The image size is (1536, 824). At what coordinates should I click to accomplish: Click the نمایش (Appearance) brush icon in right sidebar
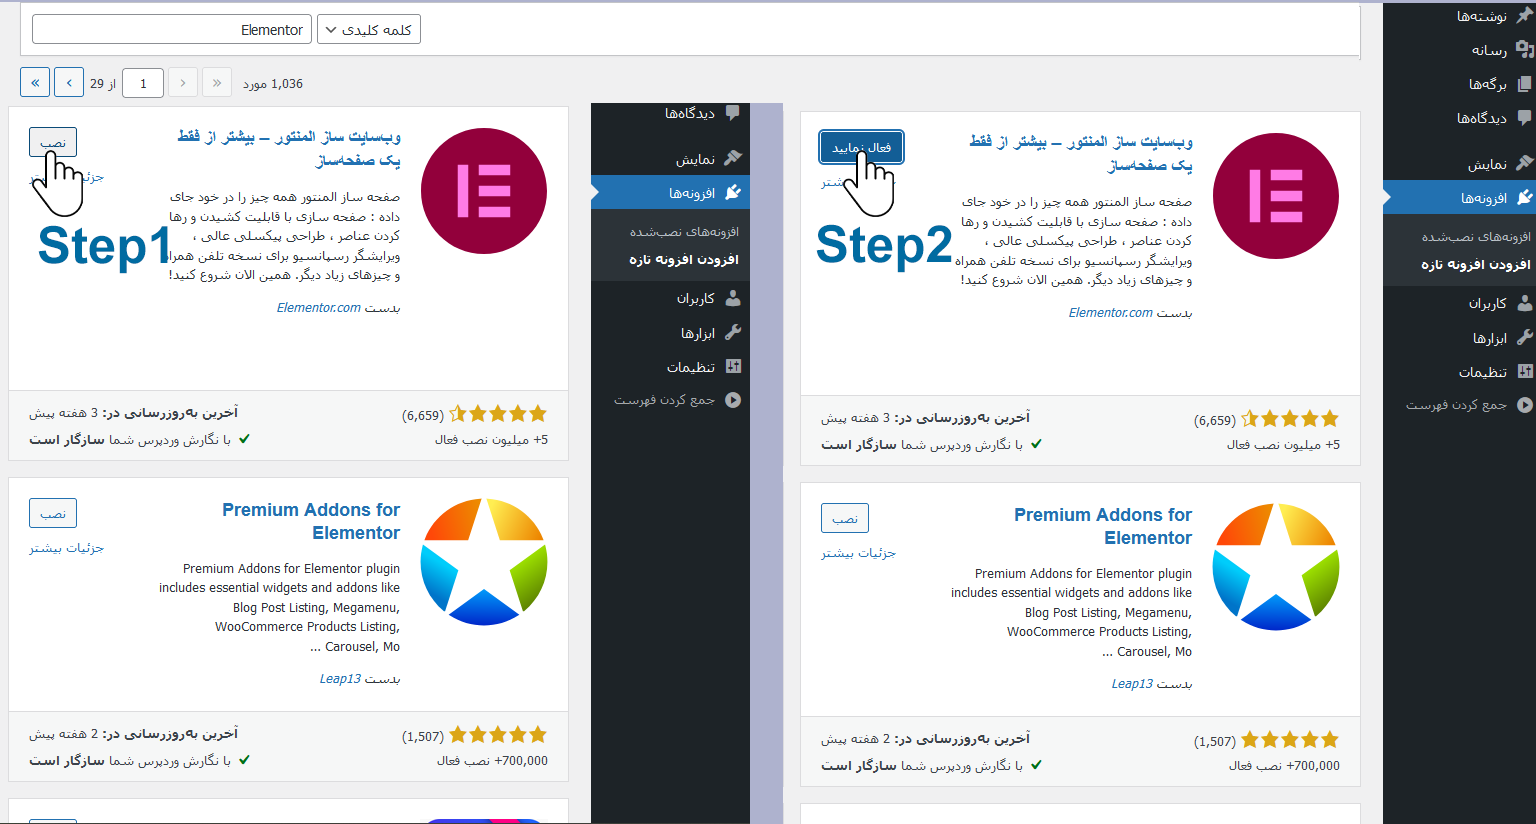(x=1524, y=163)
